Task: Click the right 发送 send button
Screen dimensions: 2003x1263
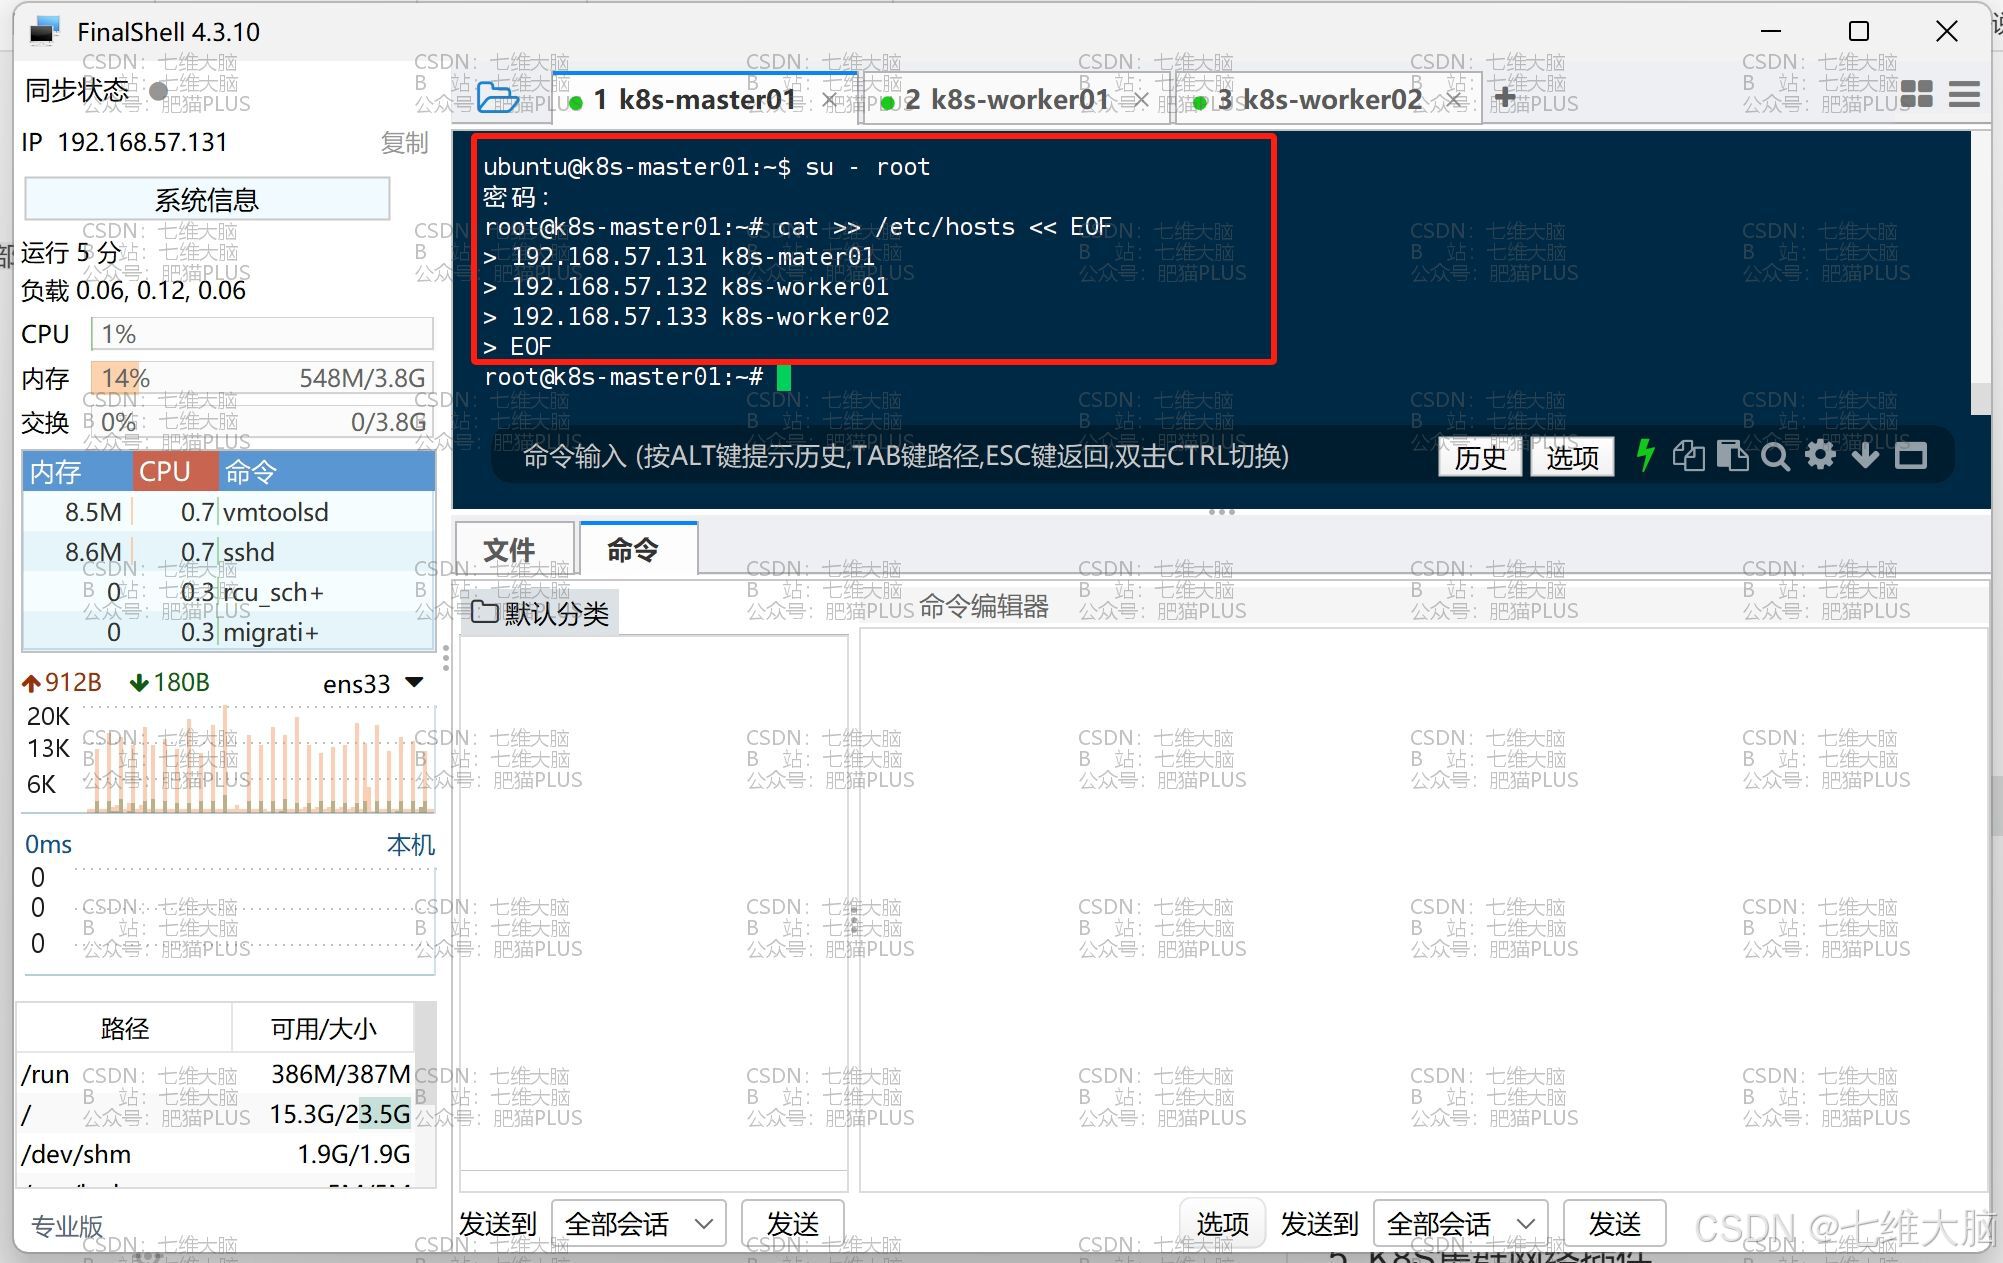Action: coord(1614,1223)
